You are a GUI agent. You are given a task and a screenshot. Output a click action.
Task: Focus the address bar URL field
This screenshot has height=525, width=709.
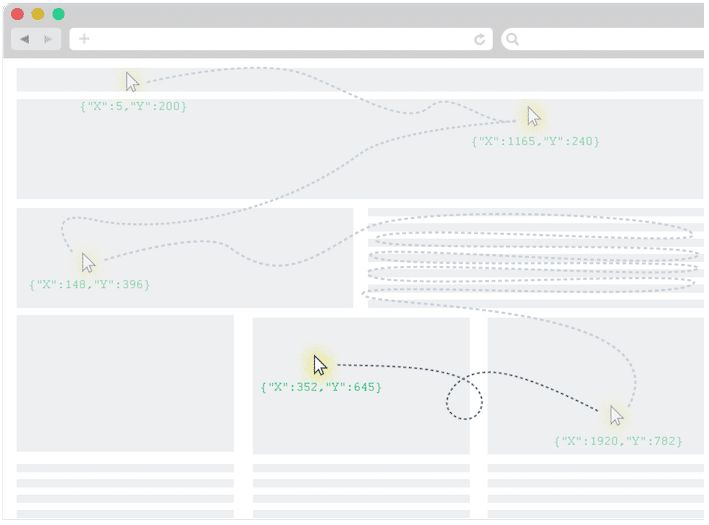pyautogui.click(x=280, y=39)
